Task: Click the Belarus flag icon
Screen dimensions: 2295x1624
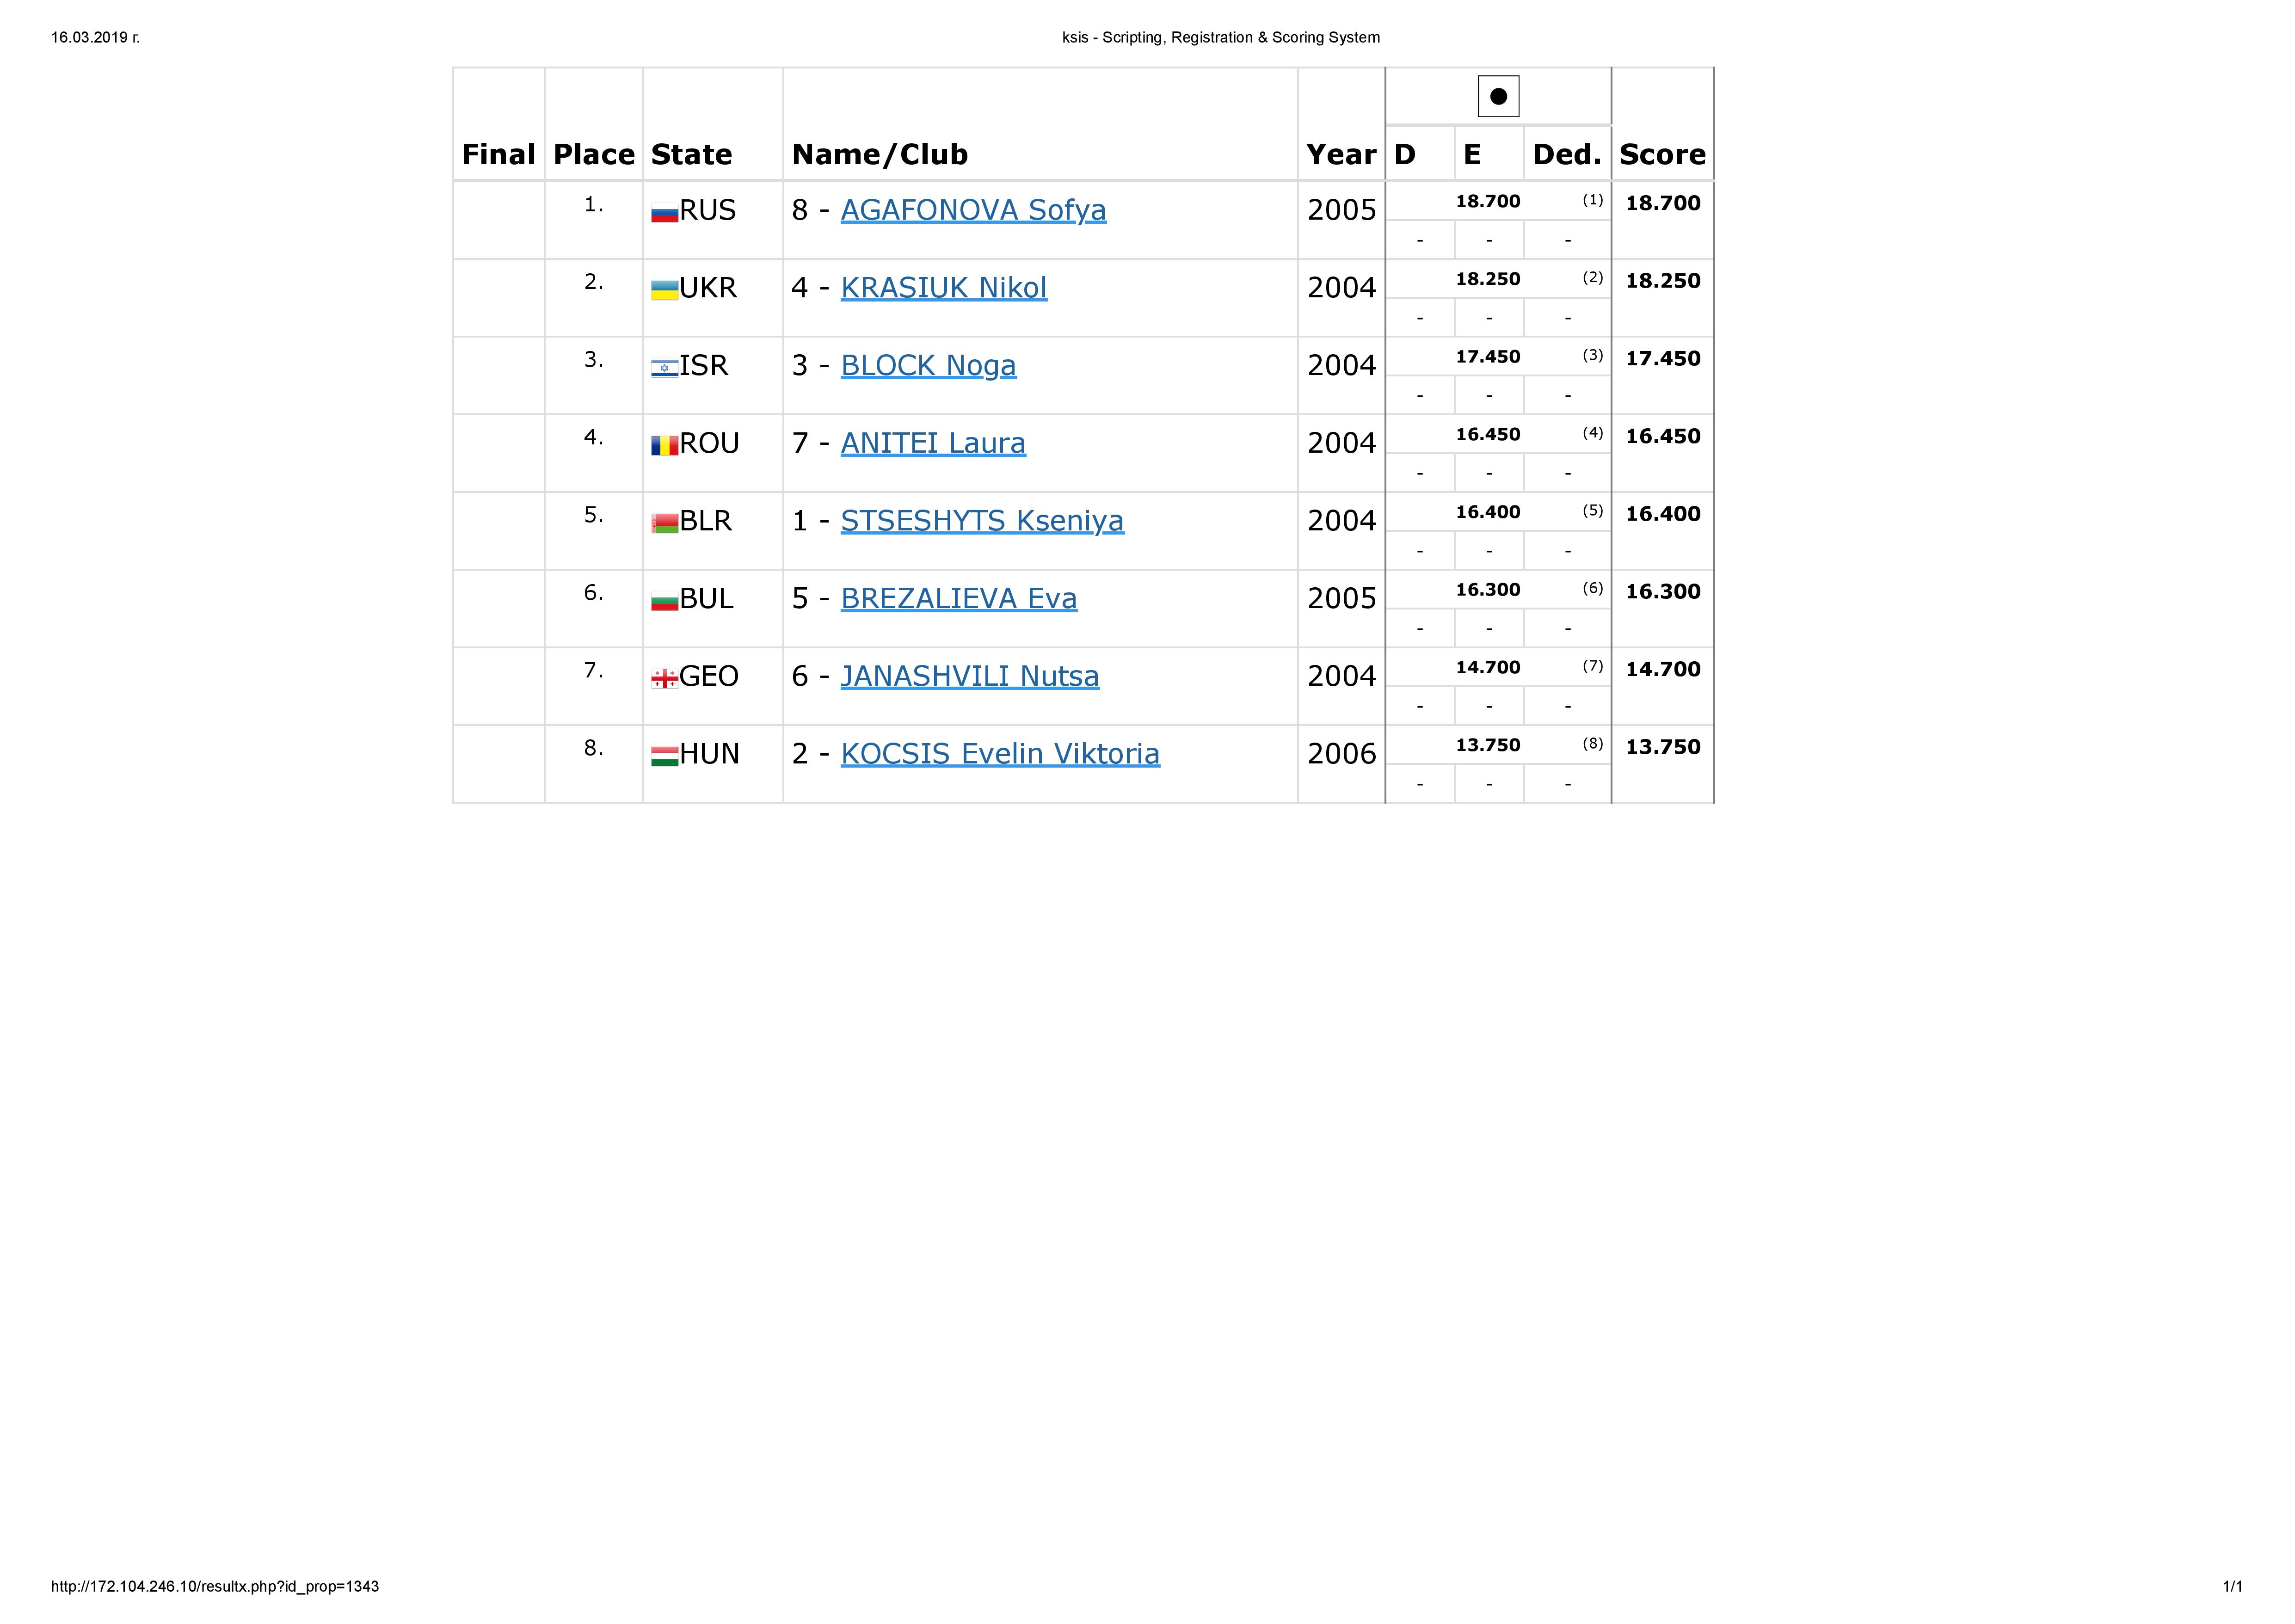Action: tap(664, 523)
